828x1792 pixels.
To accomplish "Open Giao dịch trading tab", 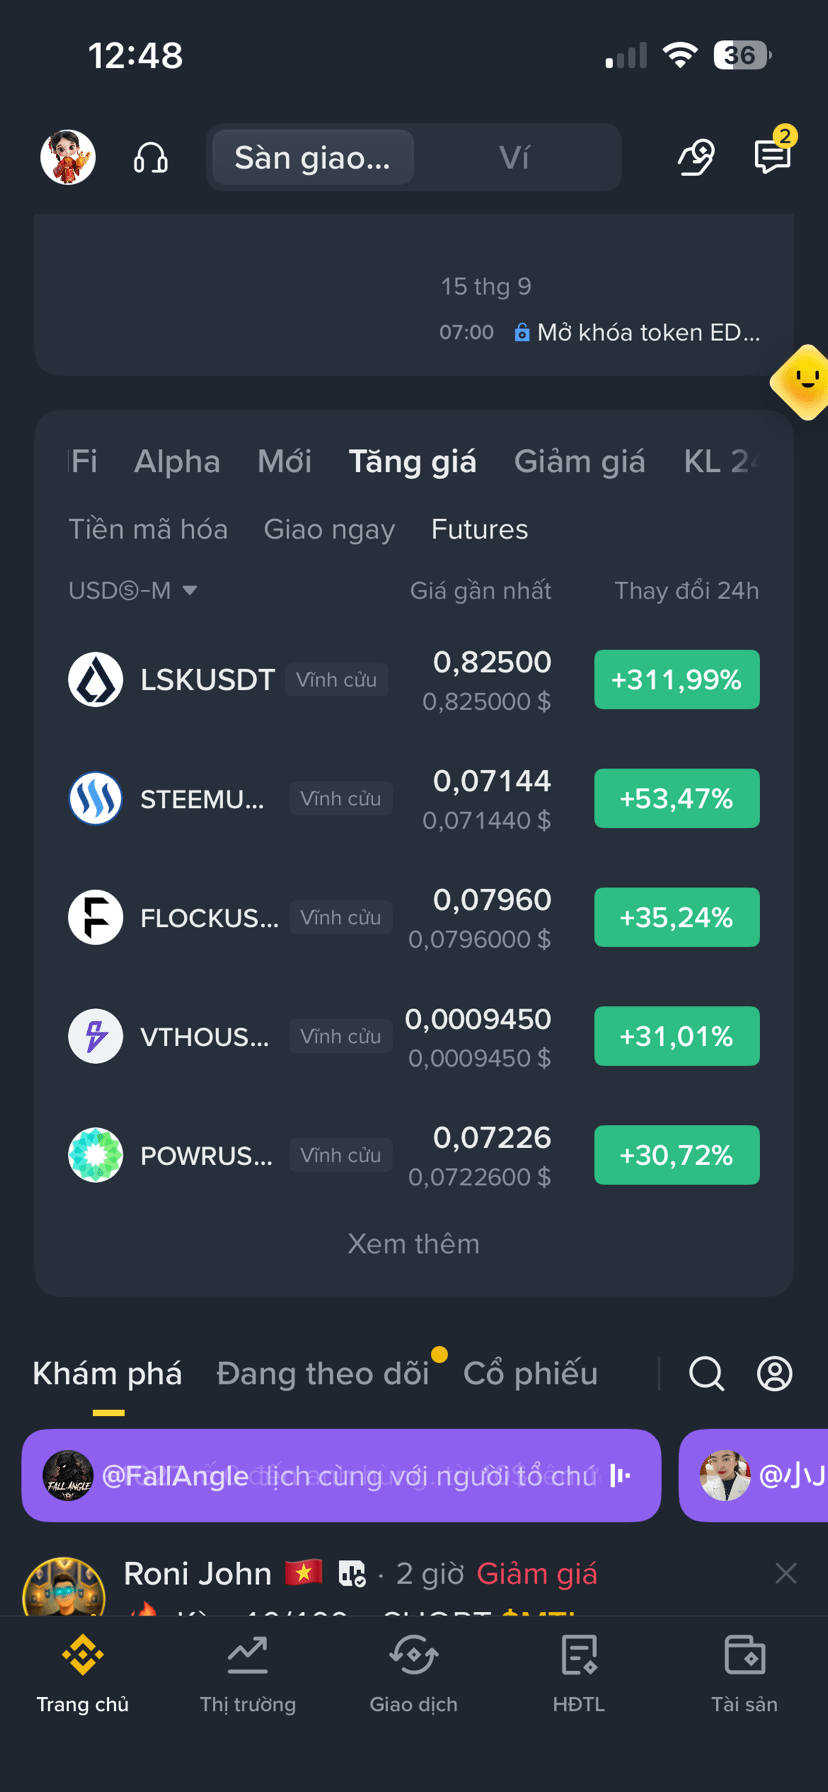I will (x=413, y=1675).
